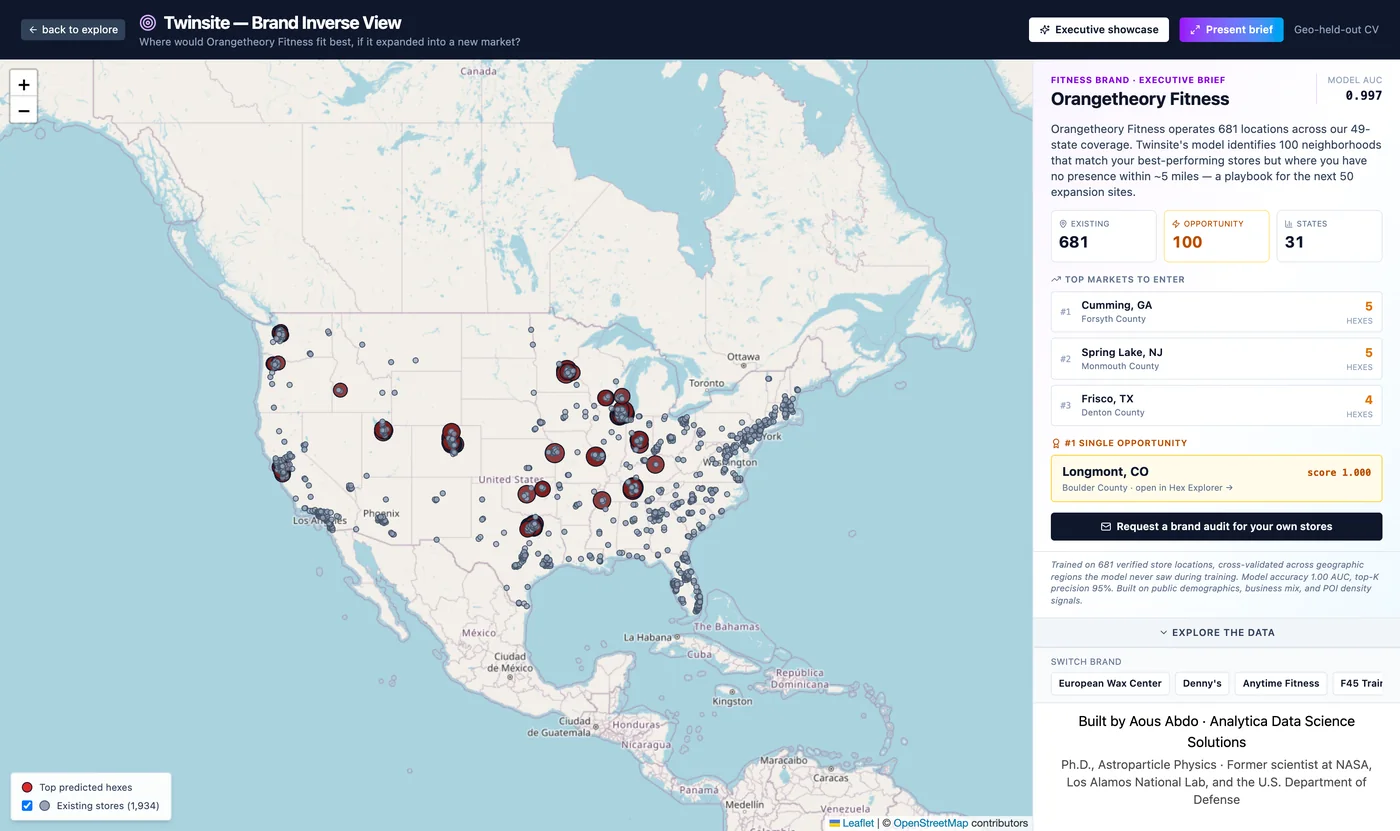Select the Opportunity 100 stat card
This screenshot has width=1400, height=831.
pyautogui.click(x=1216, y=236)
